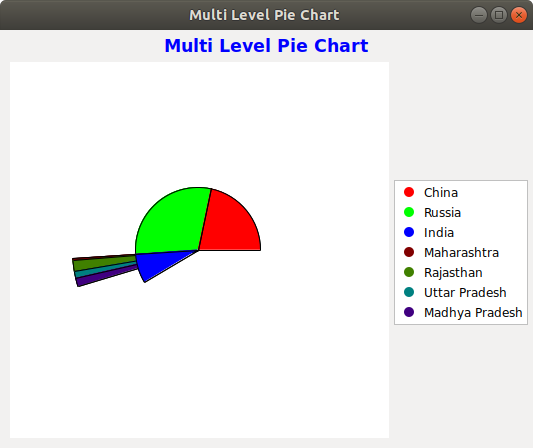Click the red China legend dot
Screen dimensions: 533x448
tap(409, 192)
